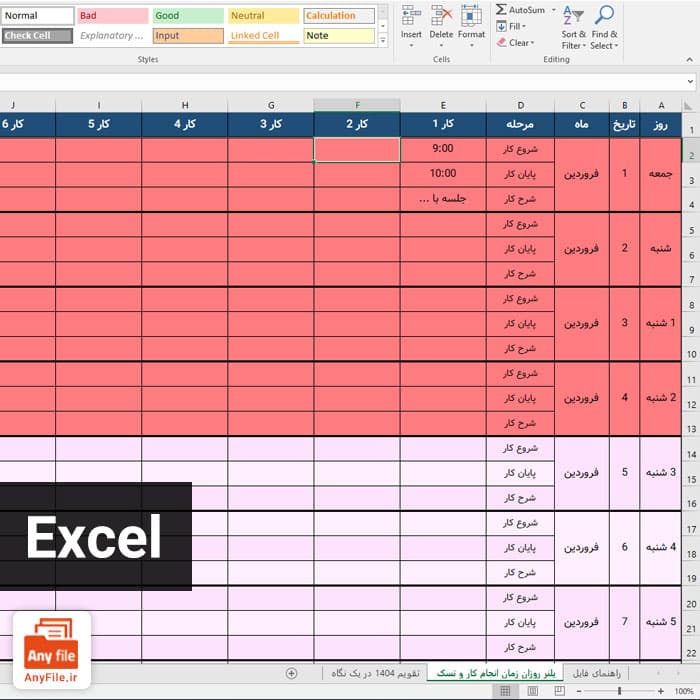Open the راهنمای فایل sheet tab

pyautogui.click(x=596, y=673)
